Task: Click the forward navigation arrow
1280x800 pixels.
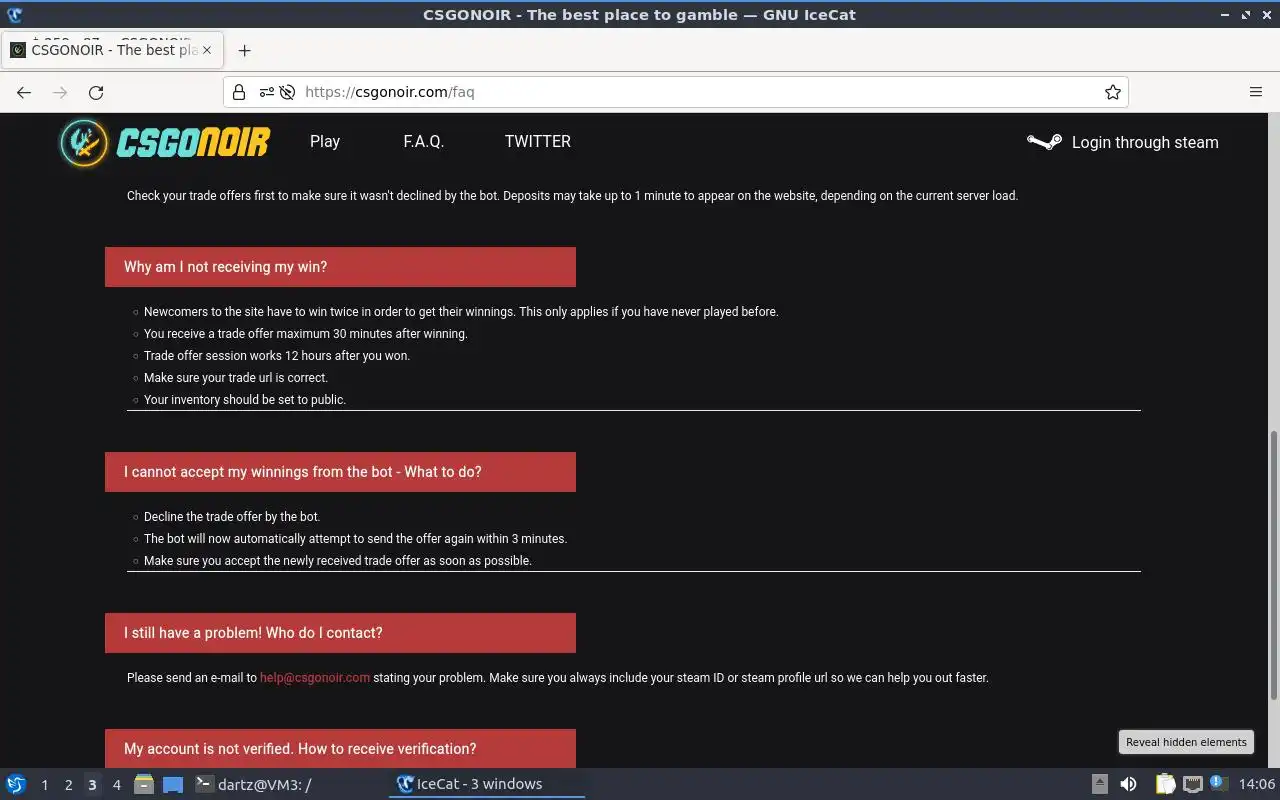Action: (60, 92)
